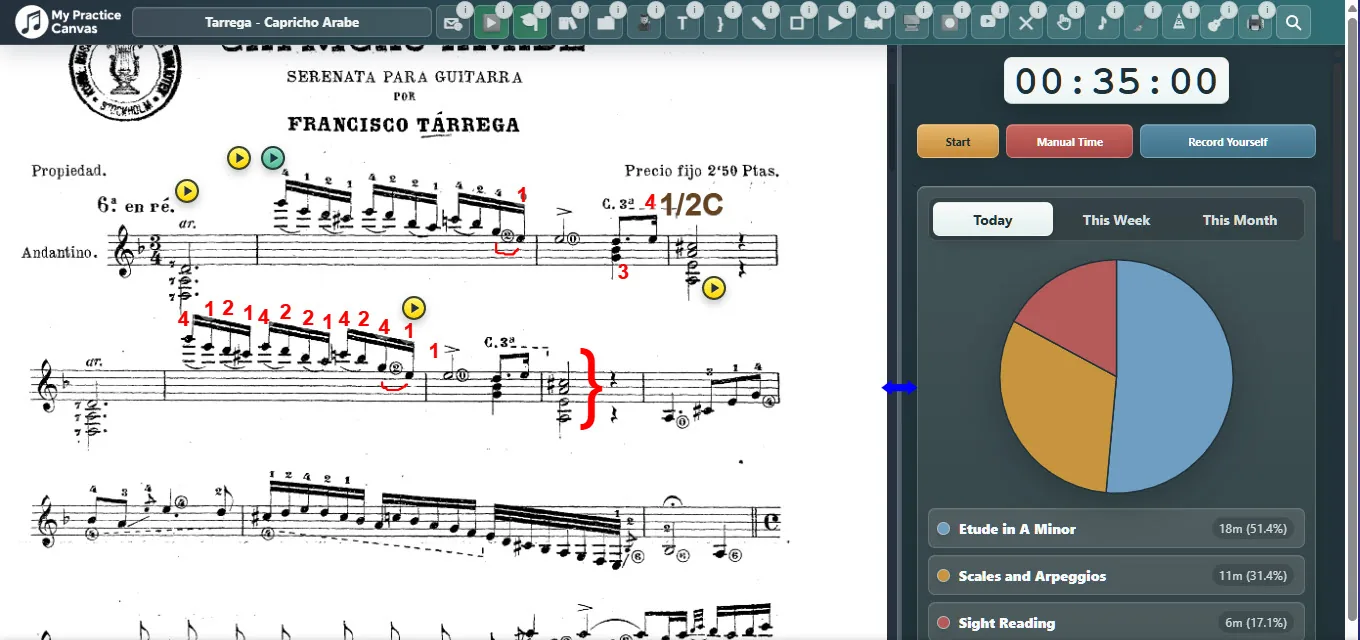The width and height of the screenshot is (1360, 640).
Task: Click the 11m (31.4%) value badge
Action: 1252,575
